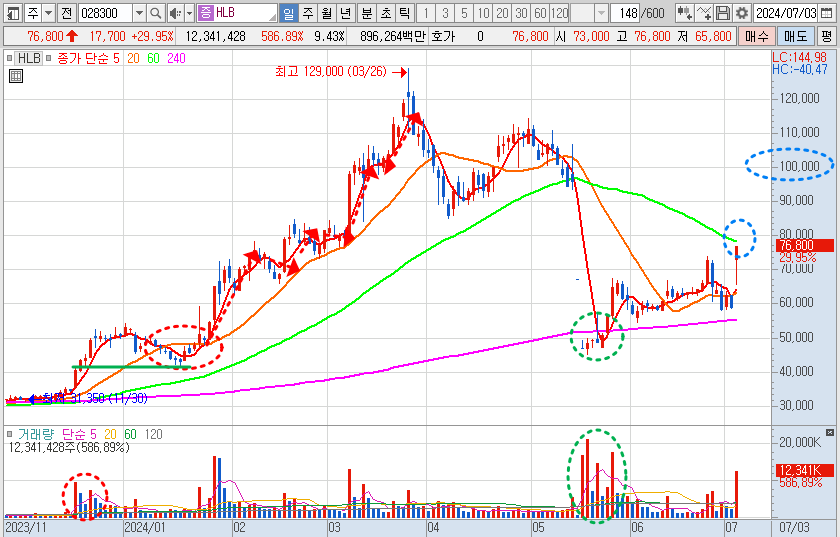Click the '매도' sell button

(x=796, y=36)
